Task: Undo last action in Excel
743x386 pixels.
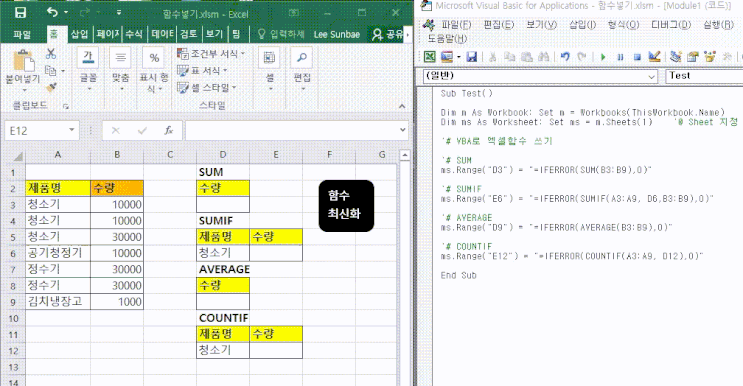Action: point(52,12)
